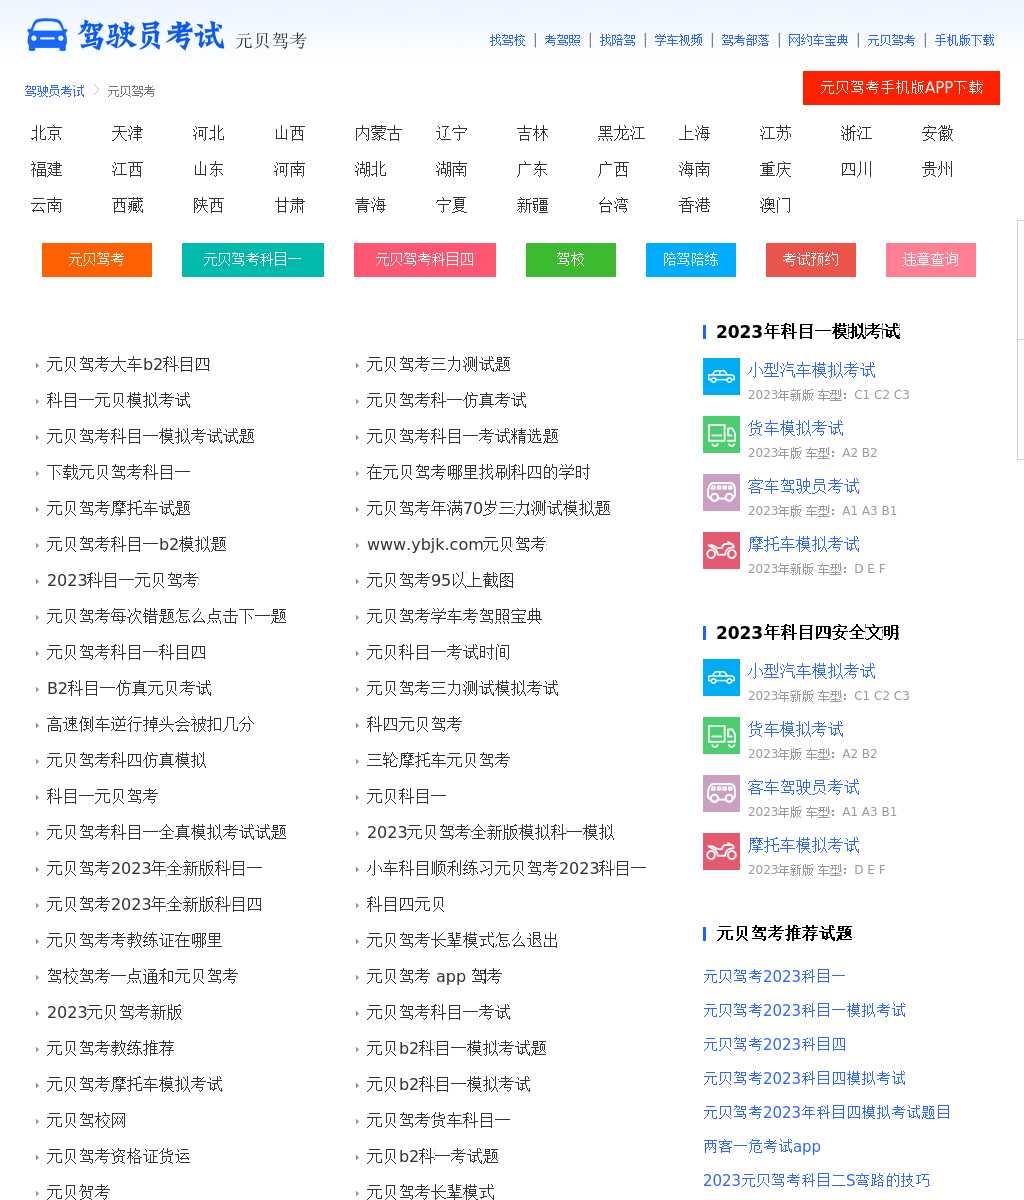The image size is (1024, 1200).
Task: Select the 澳门 region link
Action: coord(775,205)
